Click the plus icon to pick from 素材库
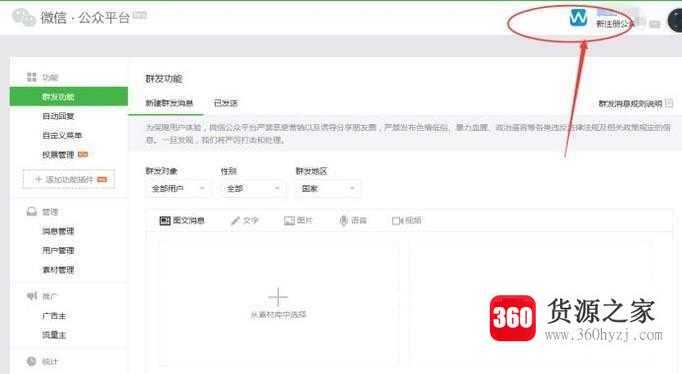The width and height of the screenshot is (682, 374). pos(278,297)
